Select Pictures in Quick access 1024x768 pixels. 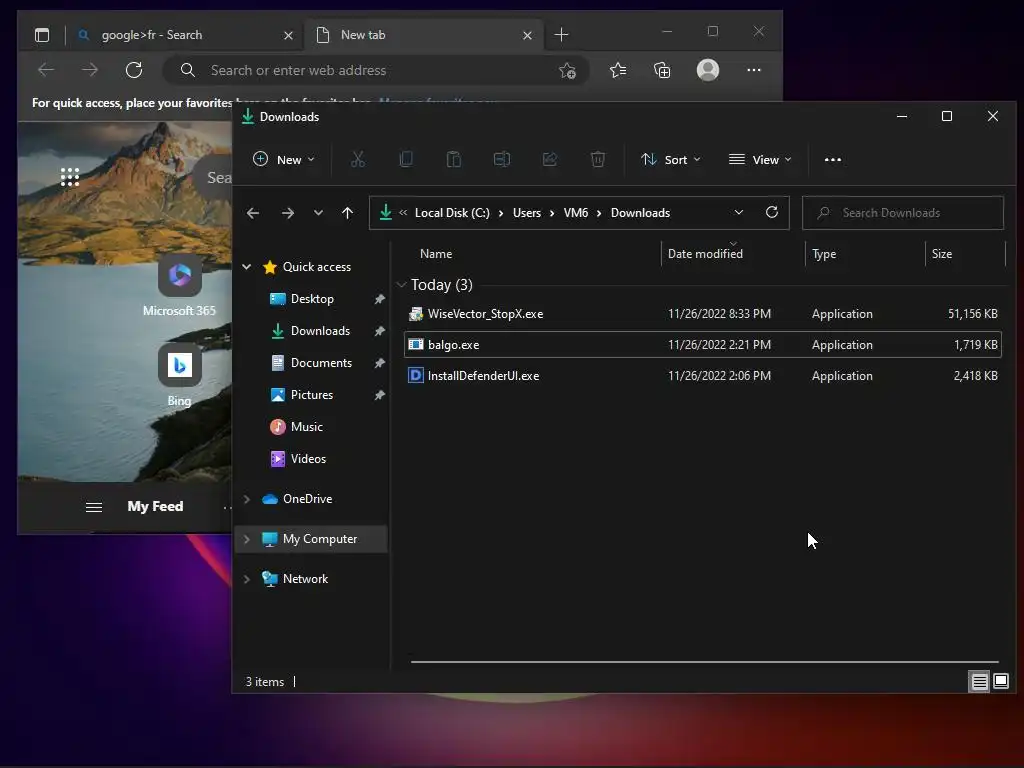312,395
